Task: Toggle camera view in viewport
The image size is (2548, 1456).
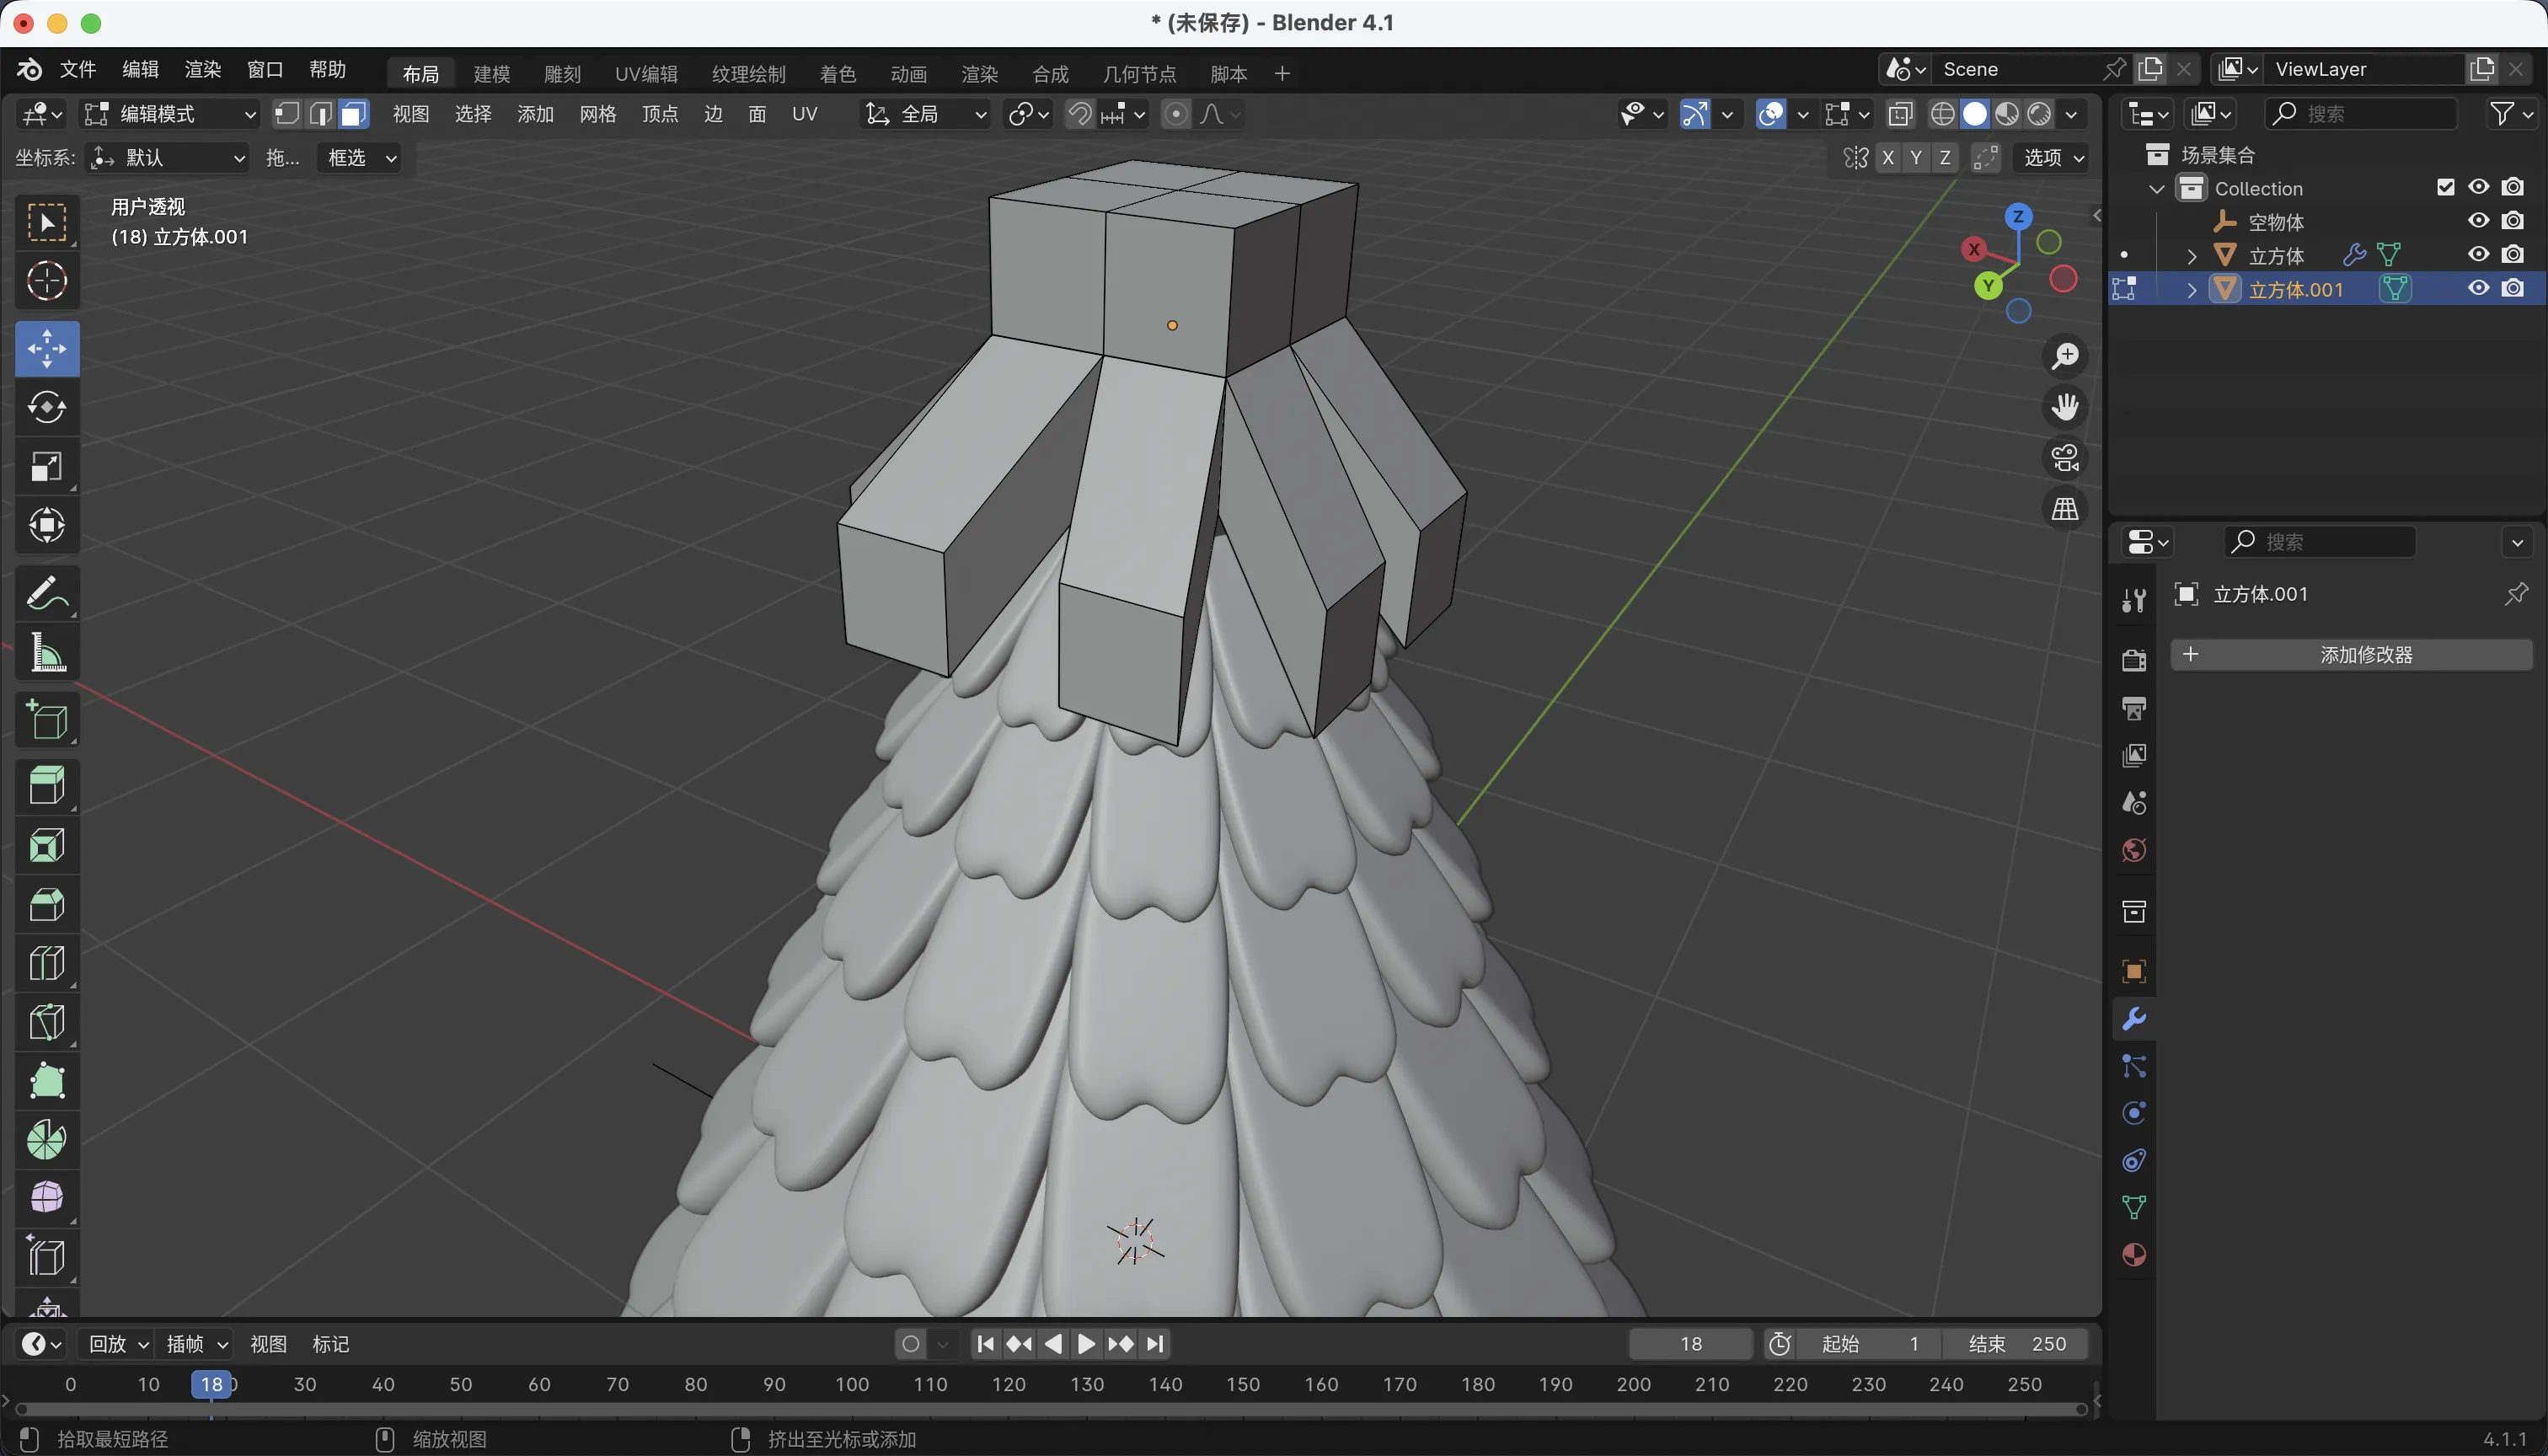Action: [2065, 458]
